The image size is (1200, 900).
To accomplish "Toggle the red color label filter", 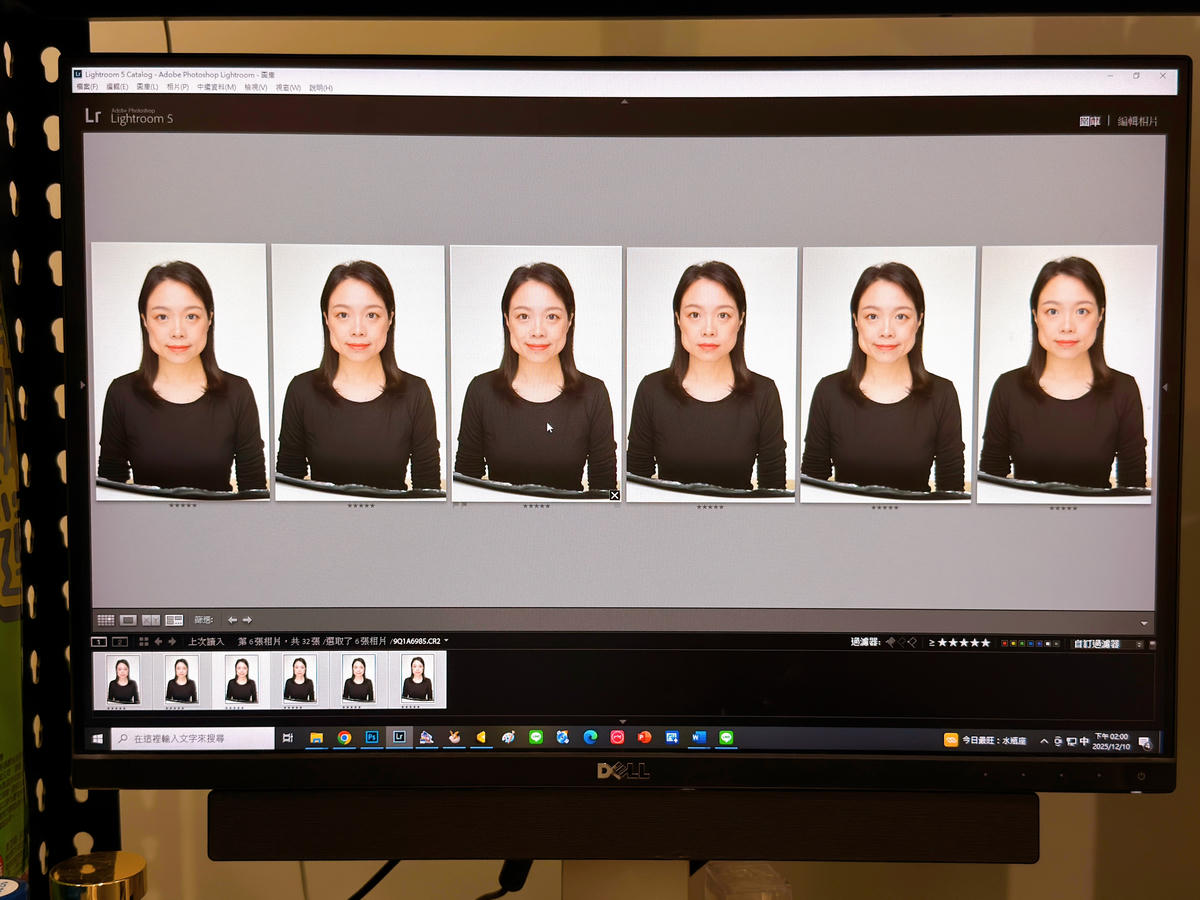I will point(1004,643).
